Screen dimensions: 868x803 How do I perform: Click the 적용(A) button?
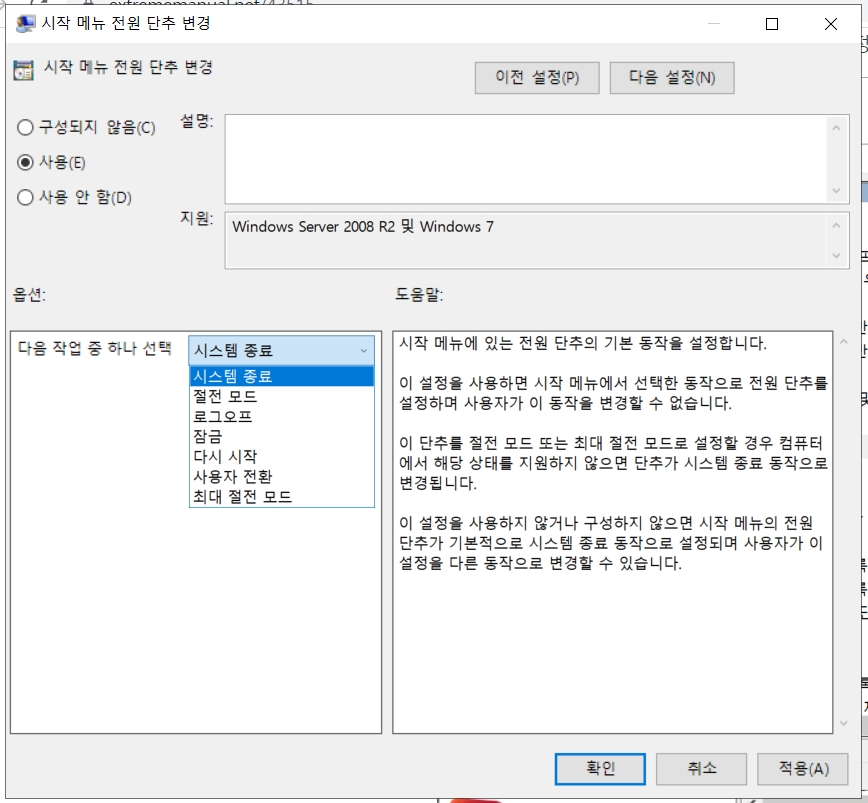pyautogui.click(x=803, y=769)
